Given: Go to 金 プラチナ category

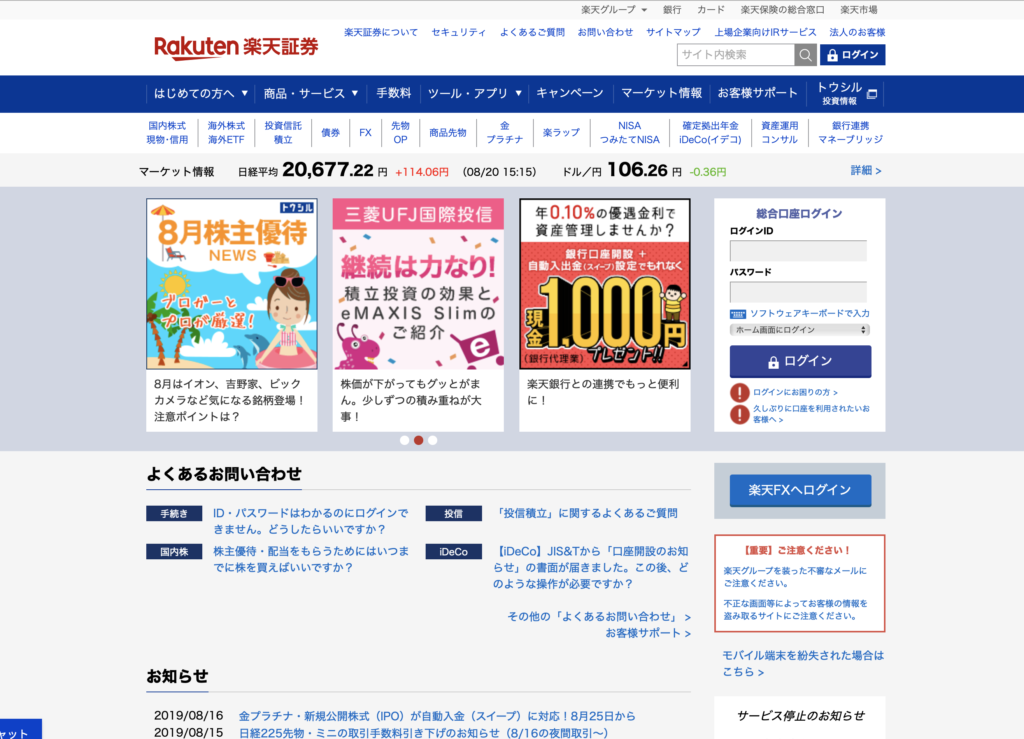Looking at the screenshot, I should click(505, 133).
